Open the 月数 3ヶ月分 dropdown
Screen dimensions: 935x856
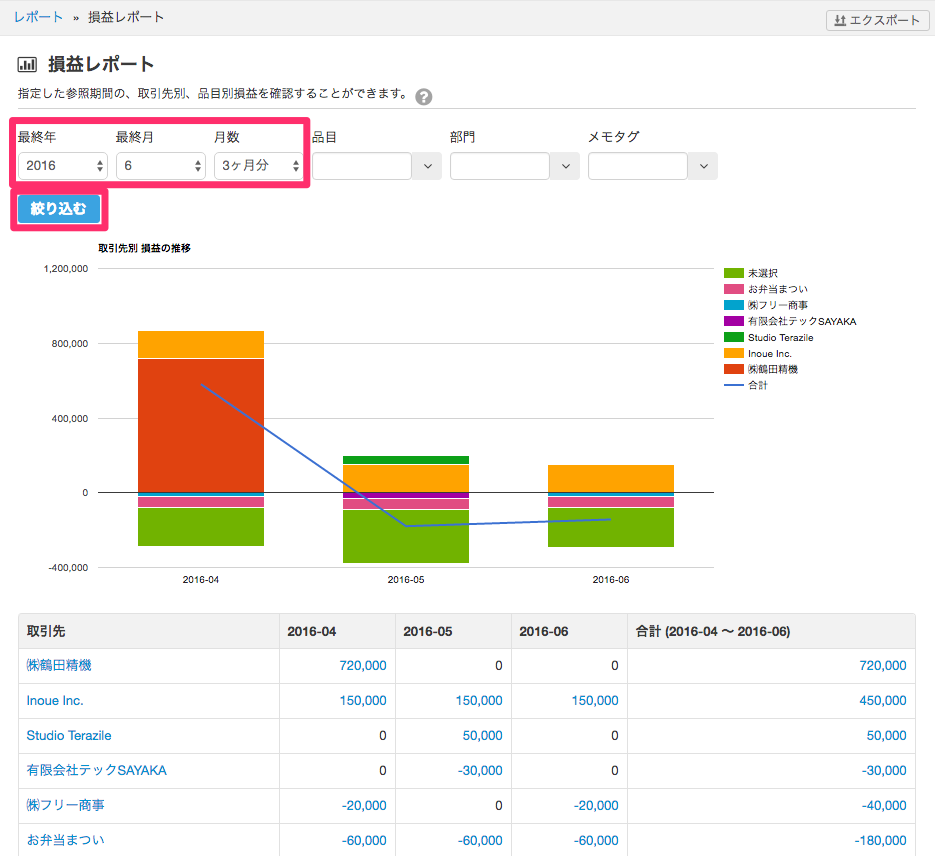pos(259,166)
